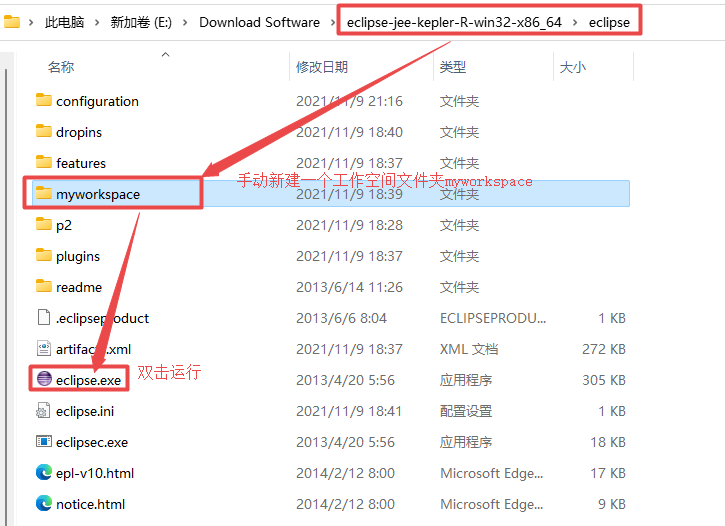Expand chevron after 新加卷 (E:) breadcrumb

[x=185, y=22]
